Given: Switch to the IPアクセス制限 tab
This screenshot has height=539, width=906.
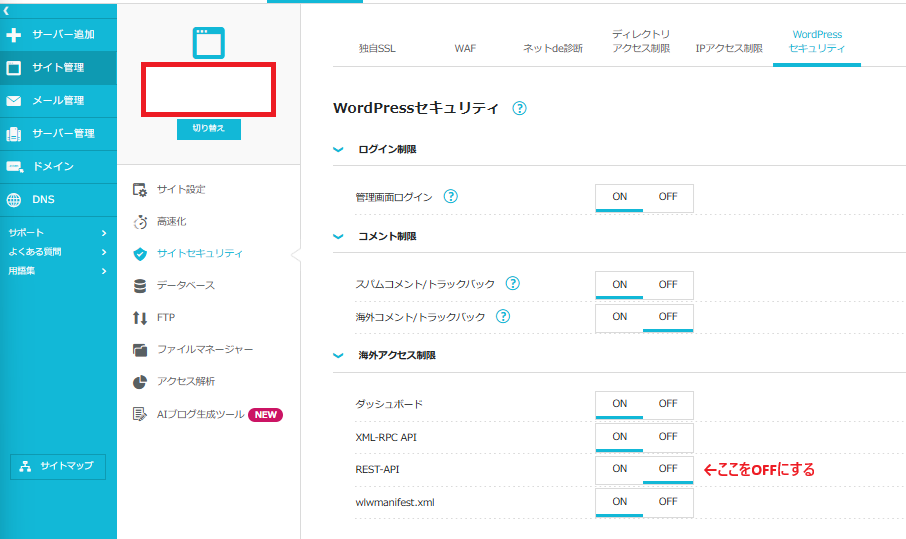Looking at the screenshot, I should (728, 48).
